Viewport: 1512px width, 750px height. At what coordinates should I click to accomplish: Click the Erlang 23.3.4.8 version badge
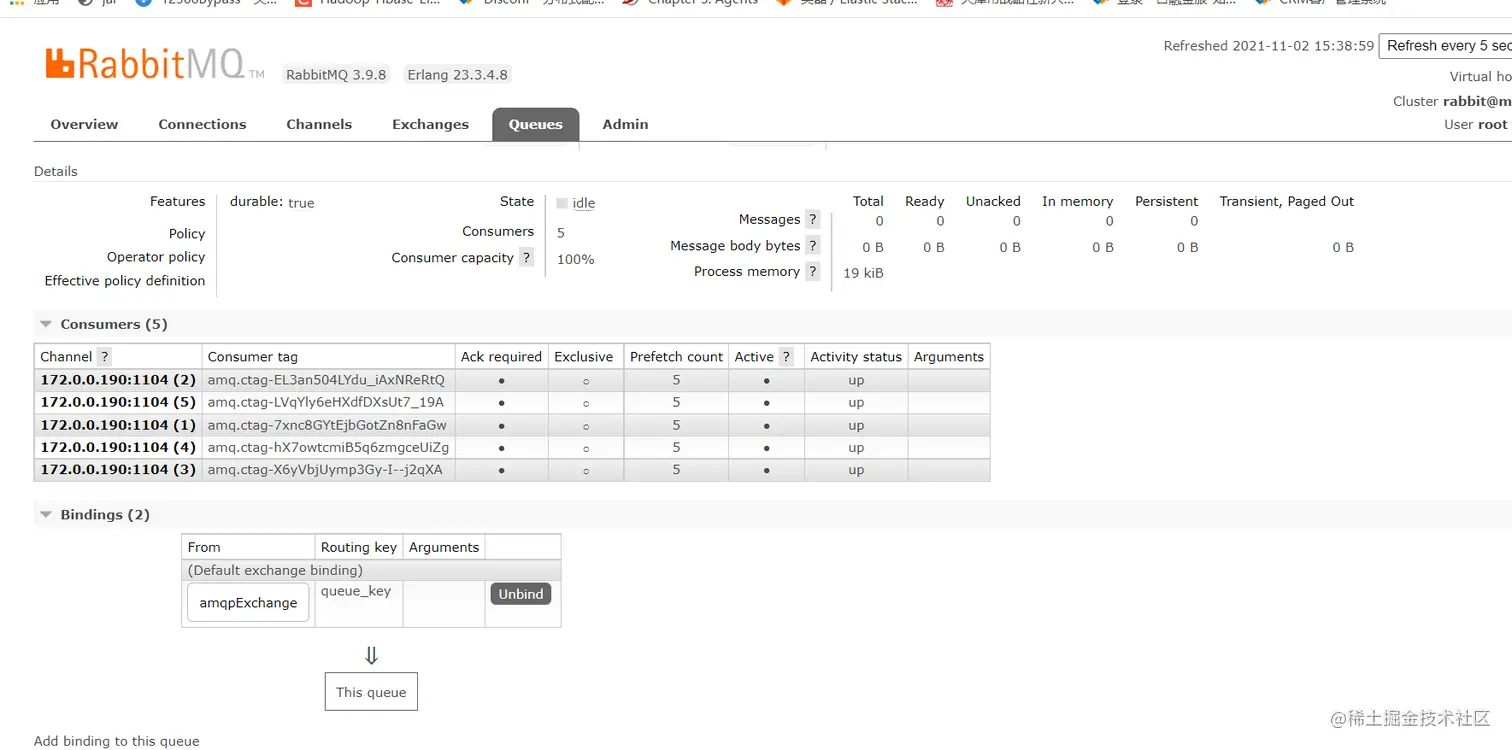tap(458, 75)
